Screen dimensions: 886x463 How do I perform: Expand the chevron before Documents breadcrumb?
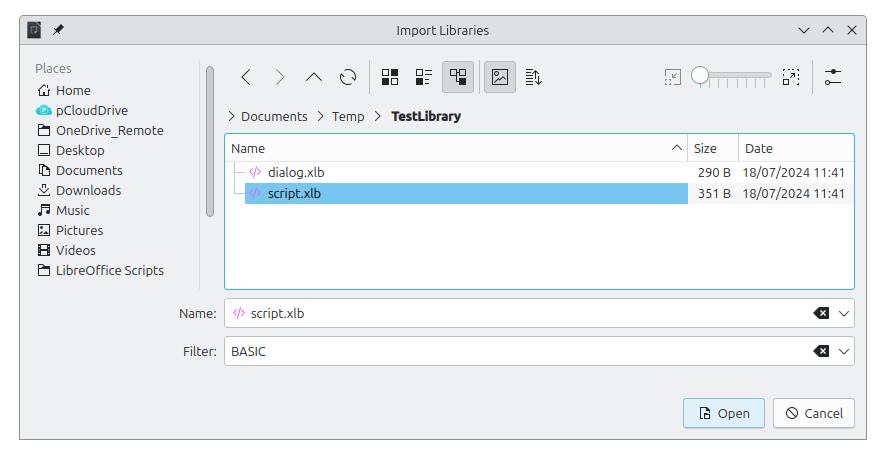[231, 116]
